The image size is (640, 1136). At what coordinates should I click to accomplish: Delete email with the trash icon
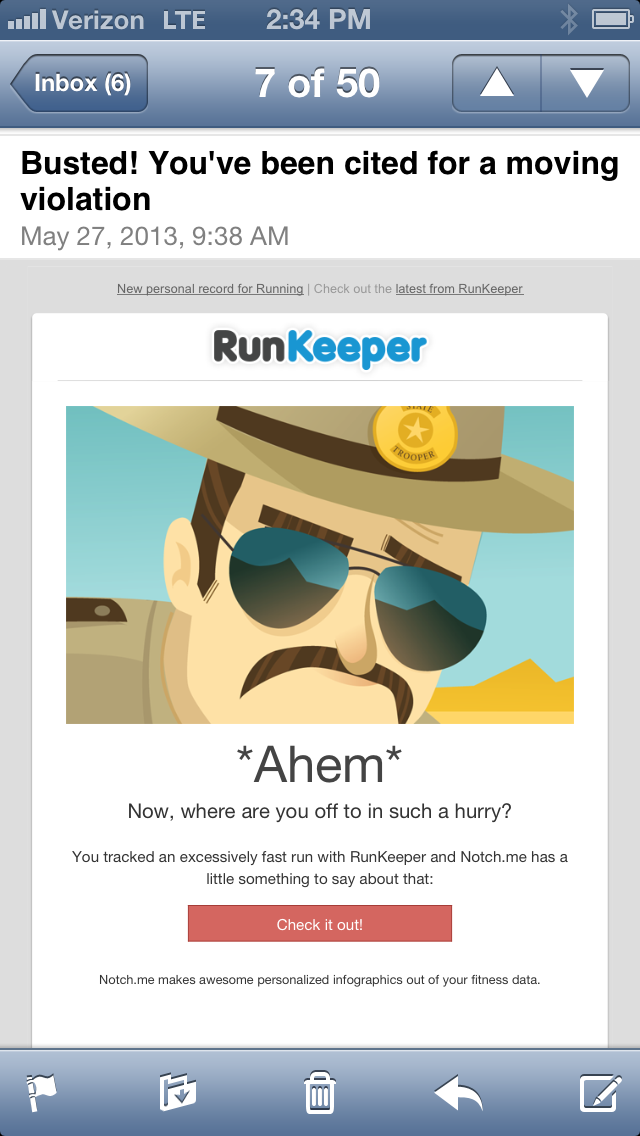coord(320,1093)
